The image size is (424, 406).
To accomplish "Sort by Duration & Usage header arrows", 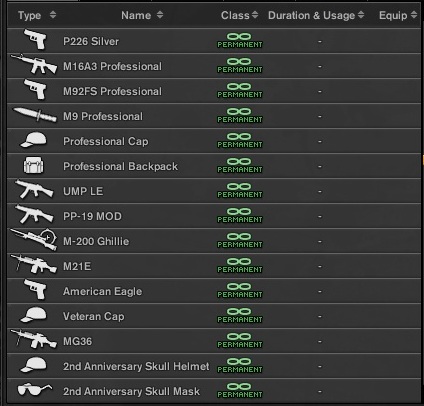I will point(361,15).
